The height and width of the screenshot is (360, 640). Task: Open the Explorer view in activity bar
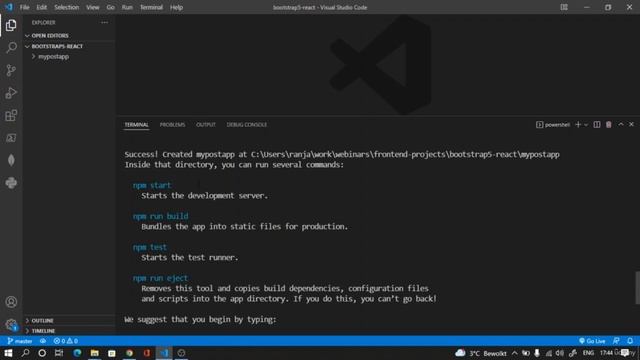[x=11, y=25]
